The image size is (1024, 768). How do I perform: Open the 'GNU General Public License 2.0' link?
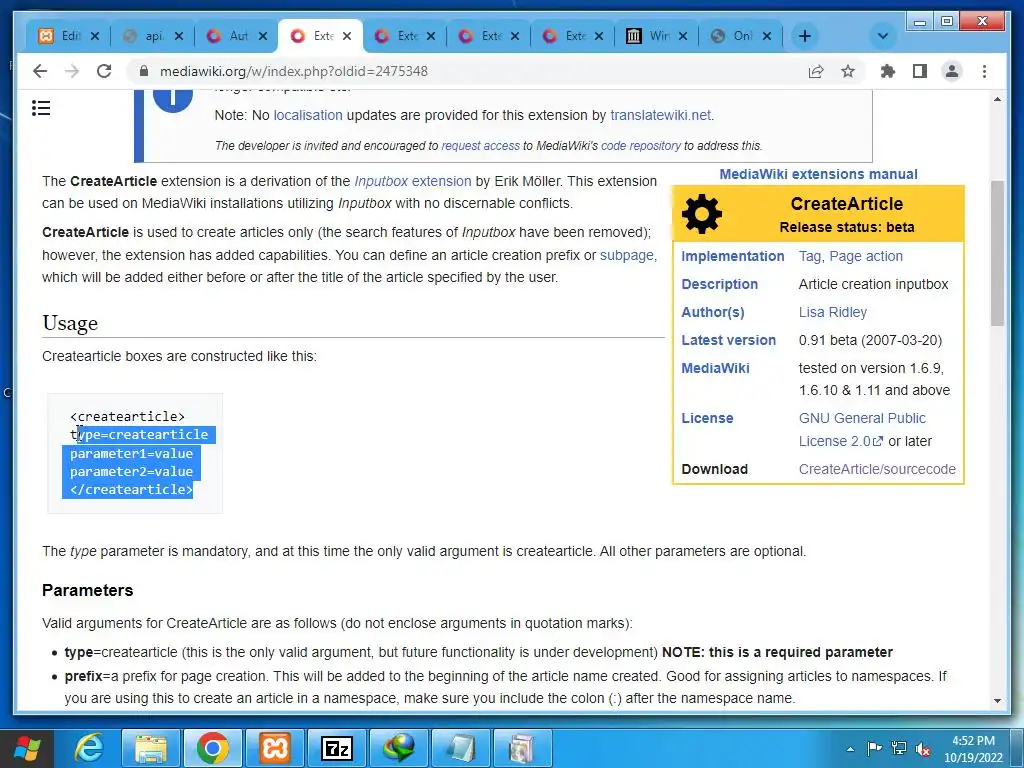[x=862, y=429]
